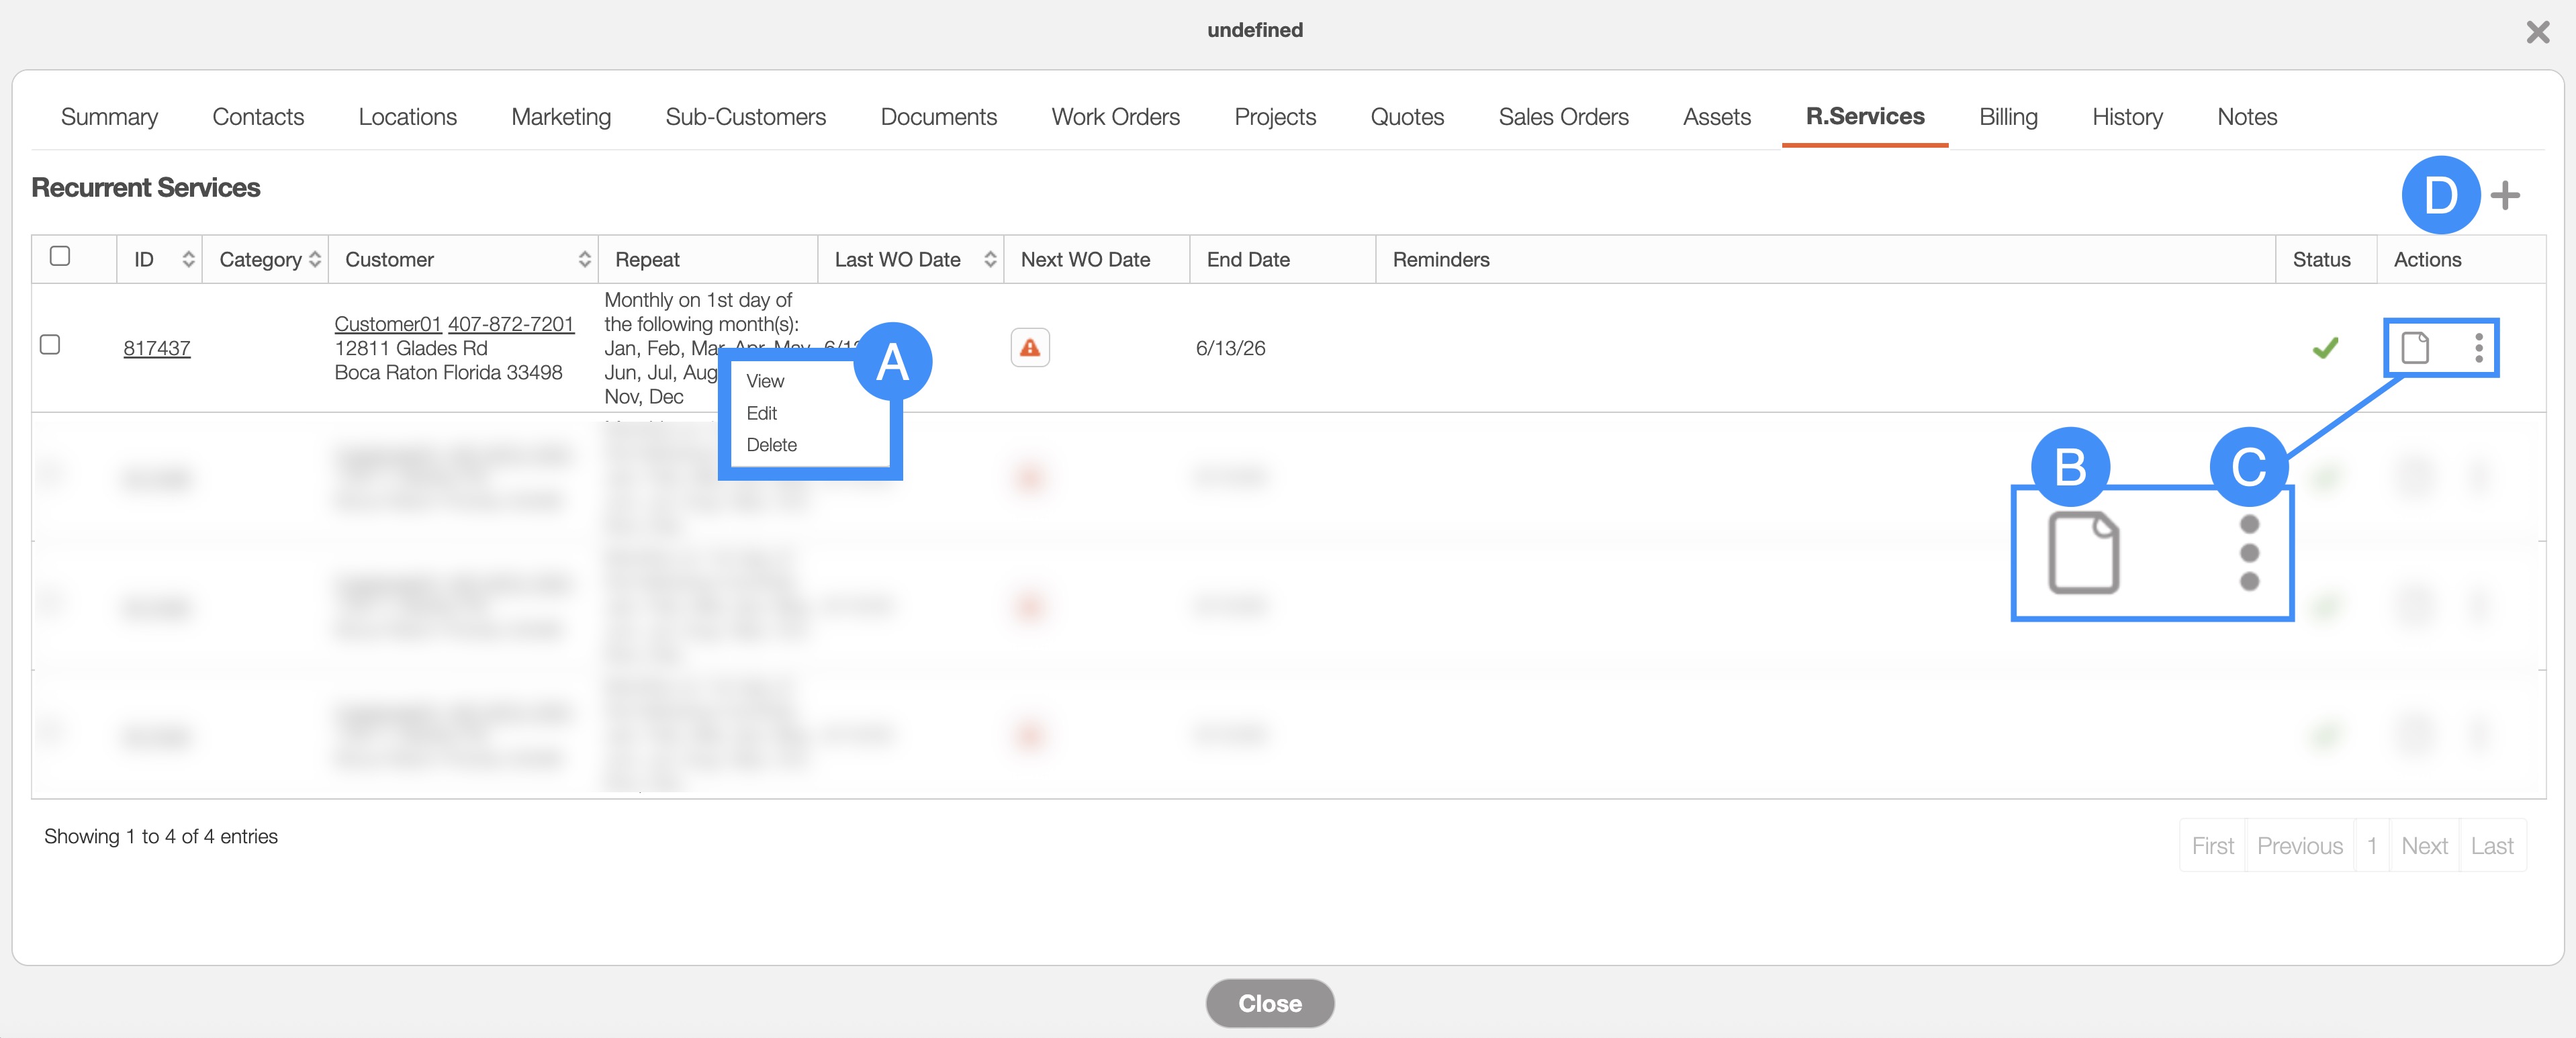The image size is (2576, 1038).
Task: Close dialog with the top-right X icon
Action: point(2537,32)
